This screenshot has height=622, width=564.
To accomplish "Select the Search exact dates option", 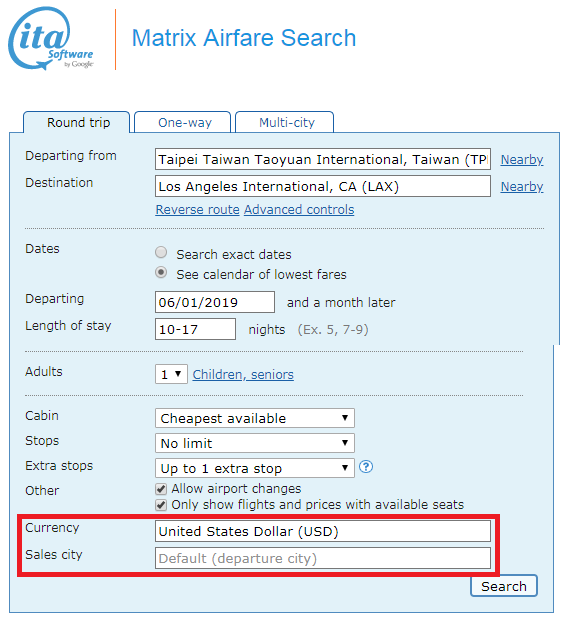I will coord(161,252).
